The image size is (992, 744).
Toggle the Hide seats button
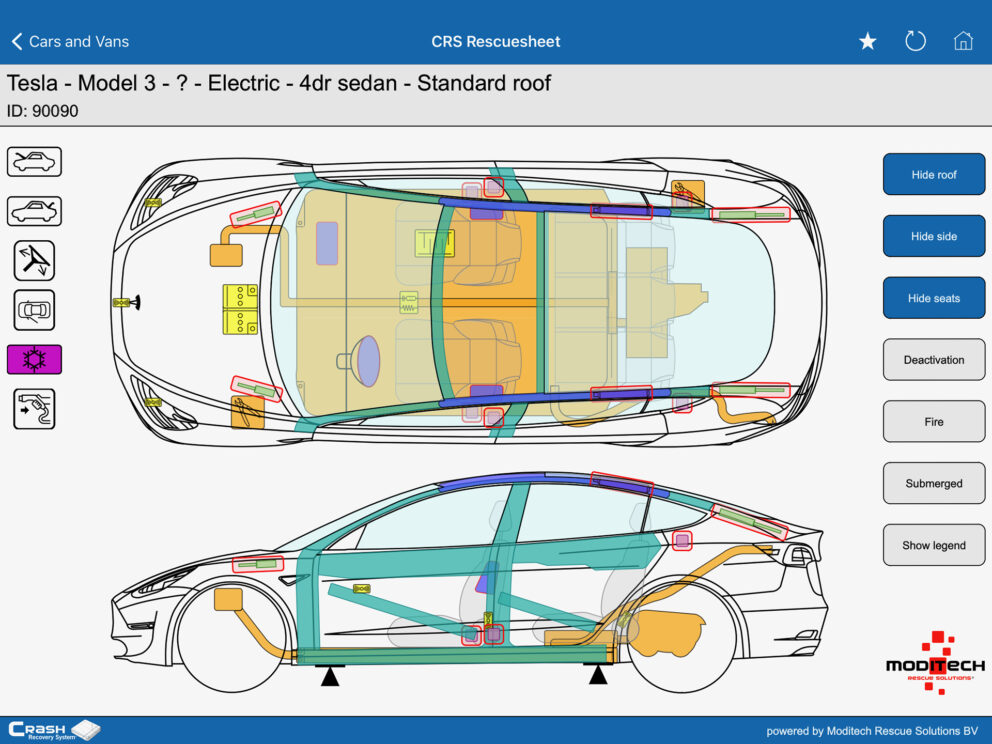pos(933,298)
